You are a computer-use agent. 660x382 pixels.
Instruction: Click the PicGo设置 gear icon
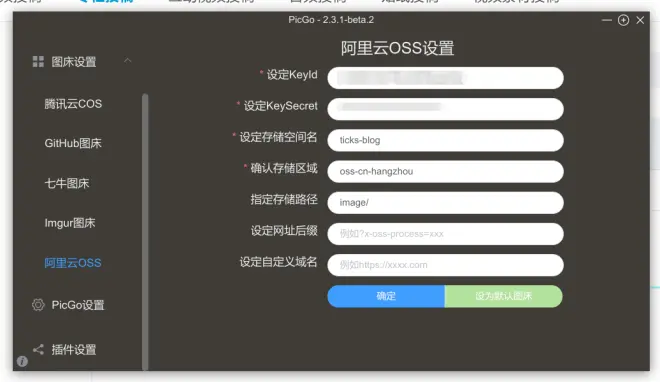[x=38, y=305]
